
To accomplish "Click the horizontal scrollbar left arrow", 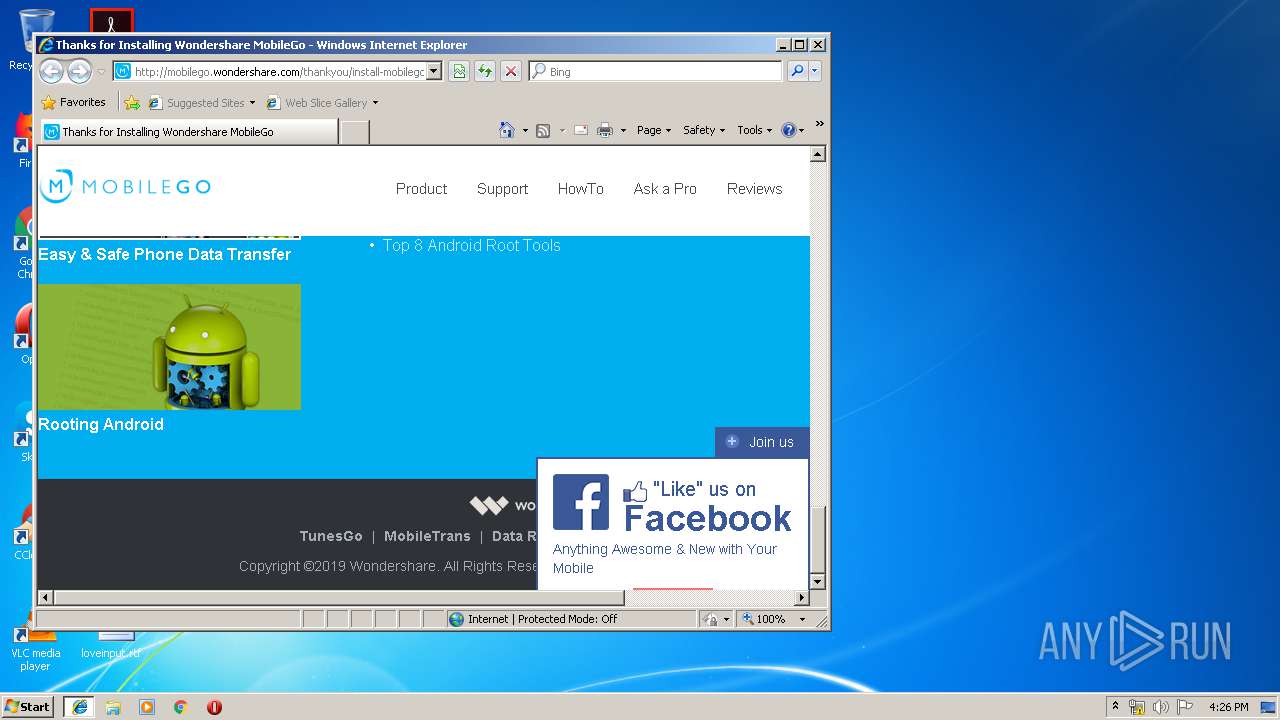I will (x=45, y=598).
